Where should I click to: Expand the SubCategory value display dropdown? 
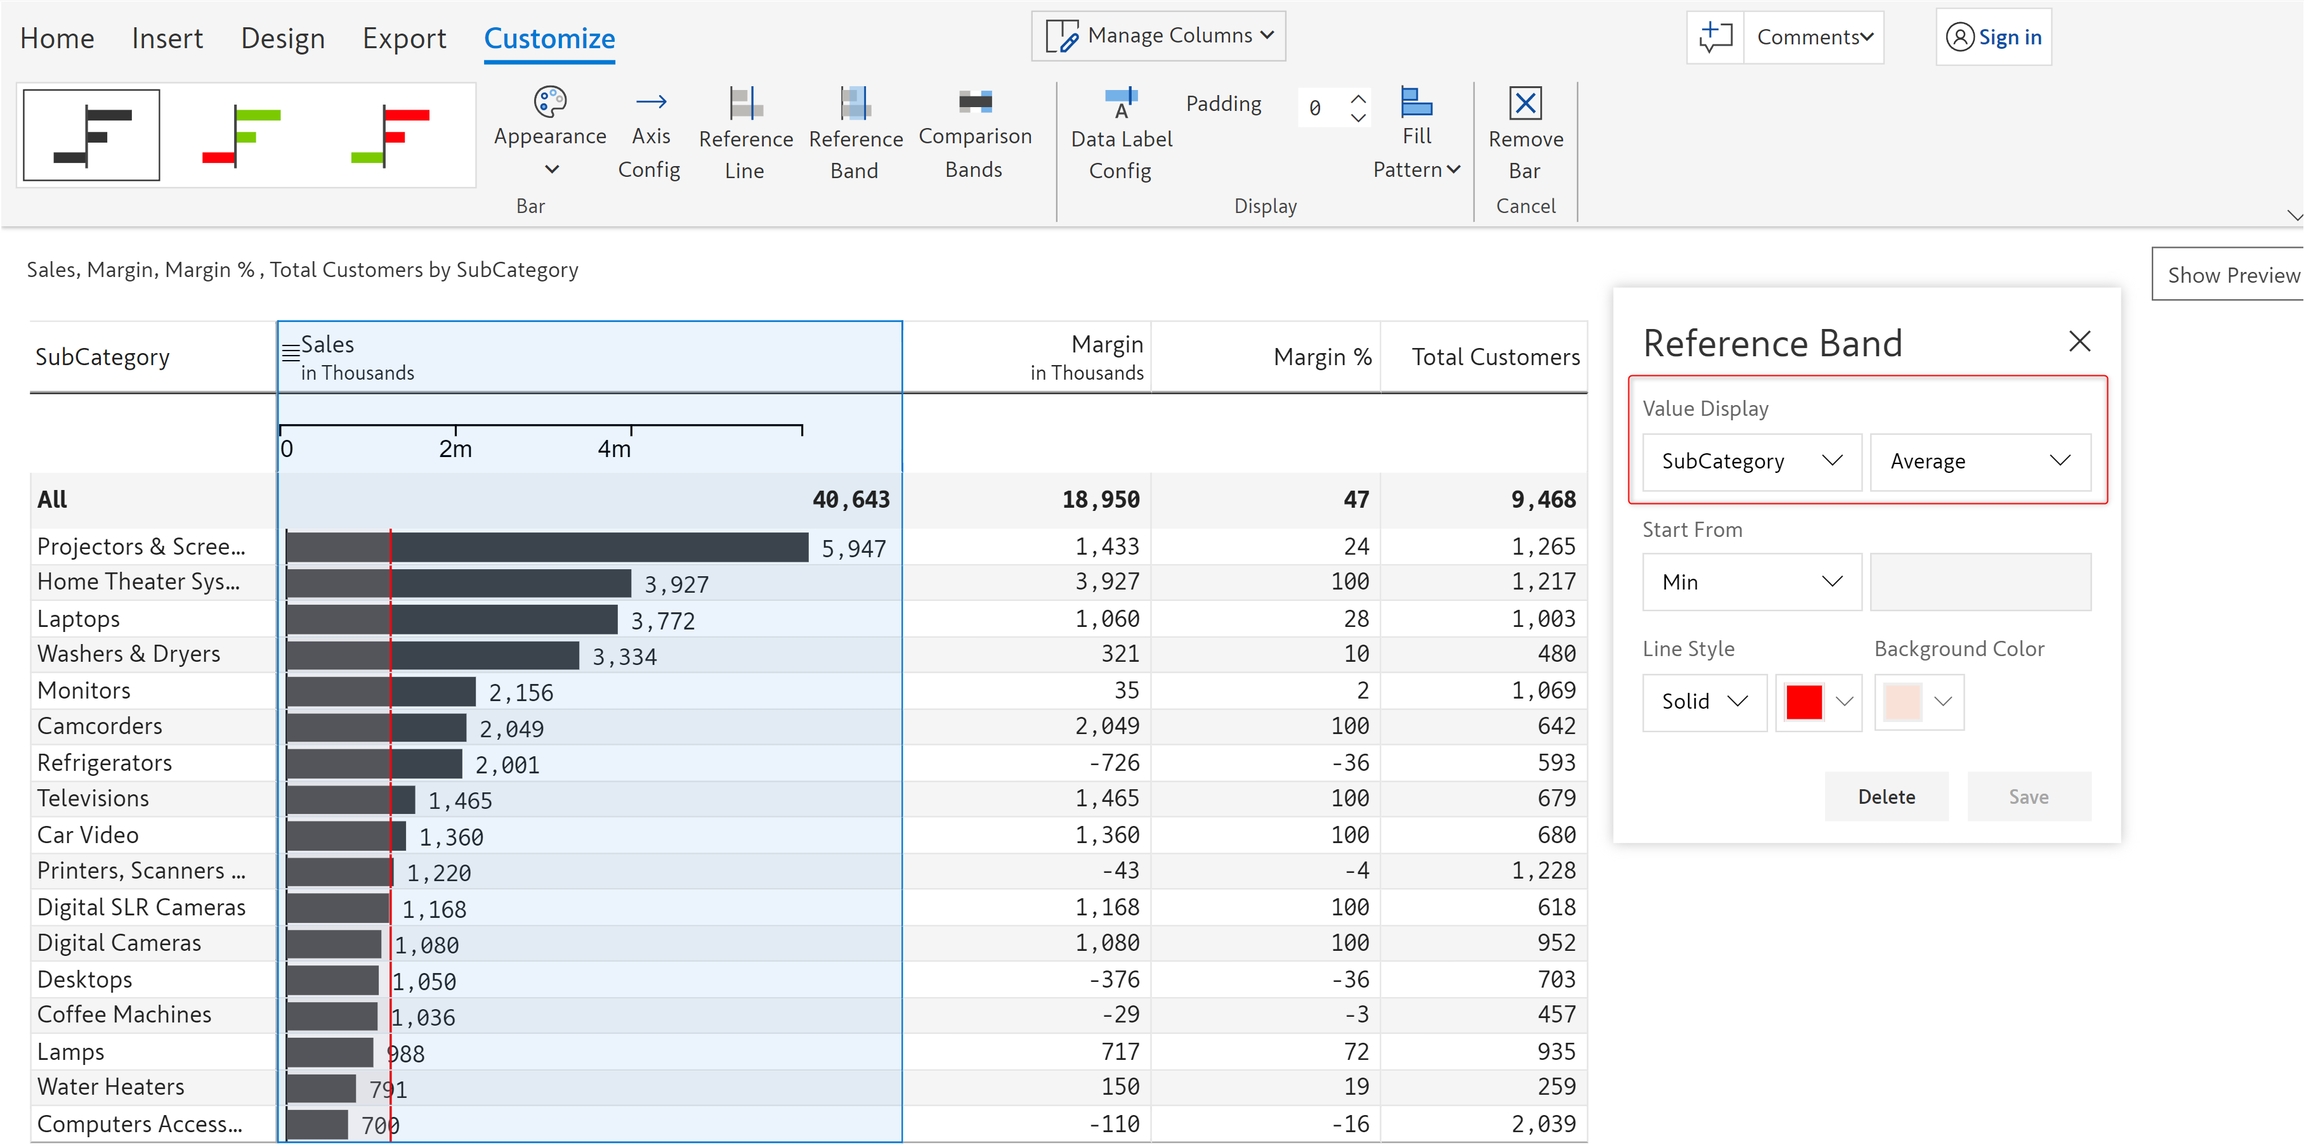click(x=1751, y=461)
